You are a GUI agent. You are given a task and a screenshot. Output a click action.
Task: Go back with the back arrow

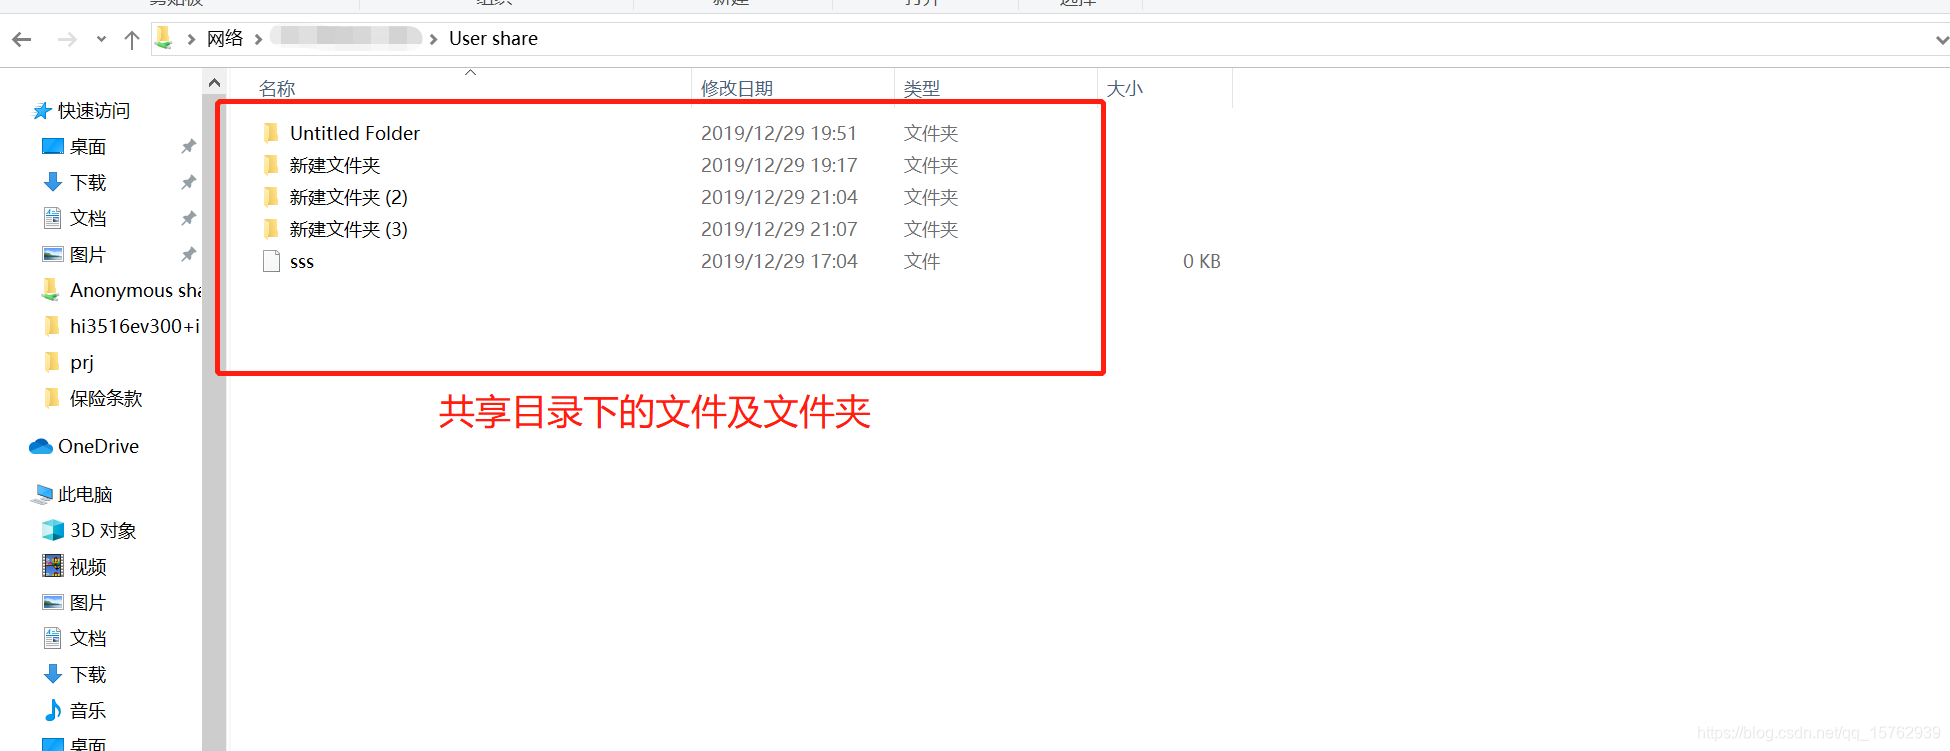pos(22,39)
